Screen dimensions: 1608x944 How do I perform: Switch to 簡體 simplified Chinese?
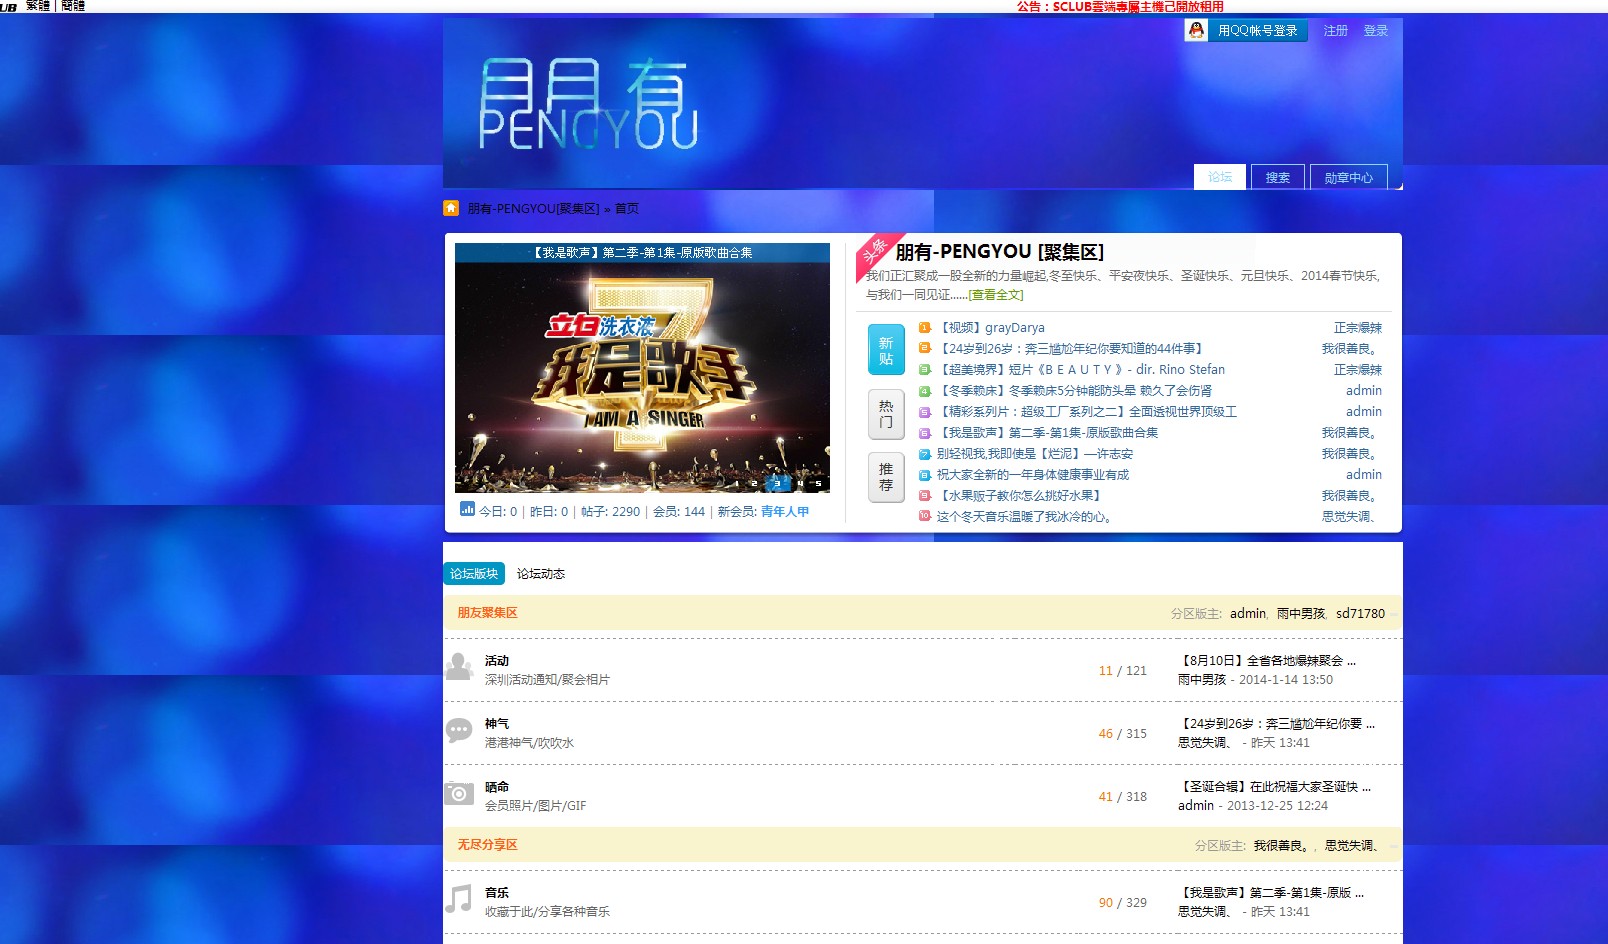(73, 6)
